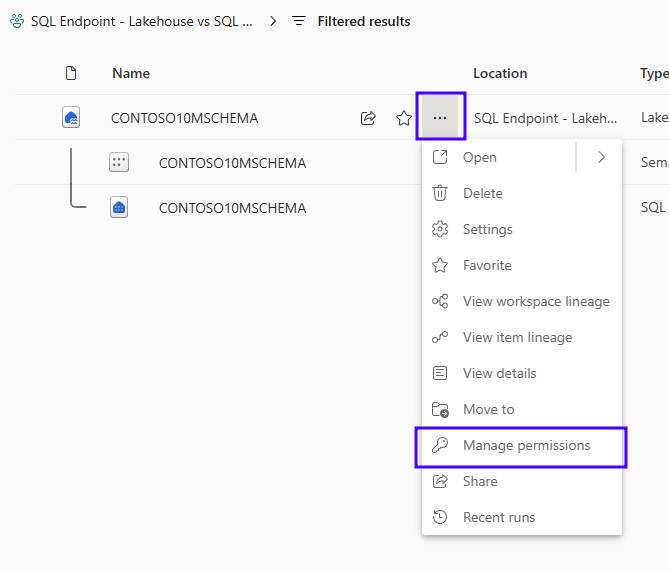669x571 pixels.
Task: Click the workspace icon in the breadcrumb
Action: 16,21
